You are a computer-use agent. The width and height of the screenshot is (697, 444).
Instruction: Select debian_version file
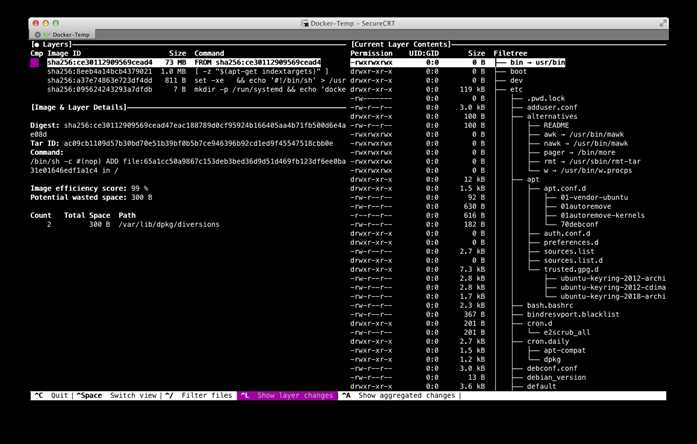click(x=556, y=377)
